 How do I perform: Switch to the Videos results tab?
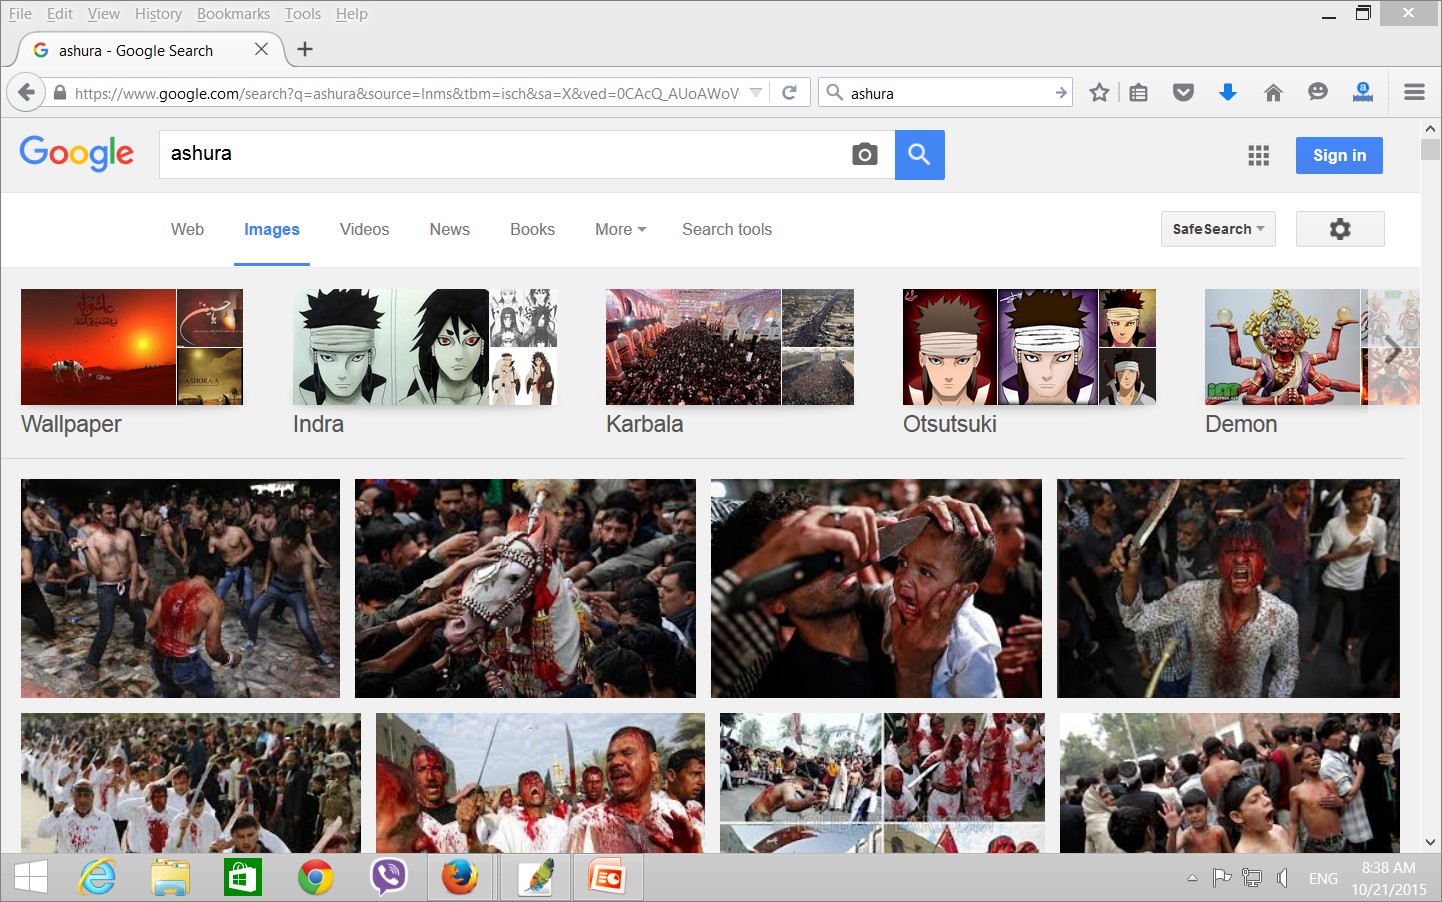tap(364, 229)
